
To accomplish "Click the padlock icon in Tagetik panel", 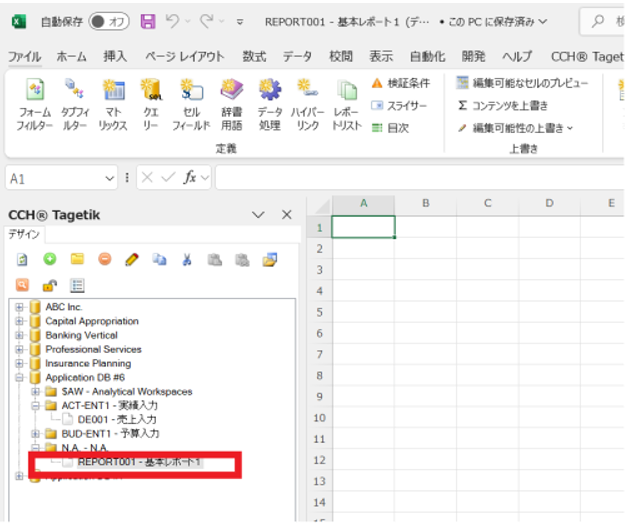I will [x=49, y=285].
